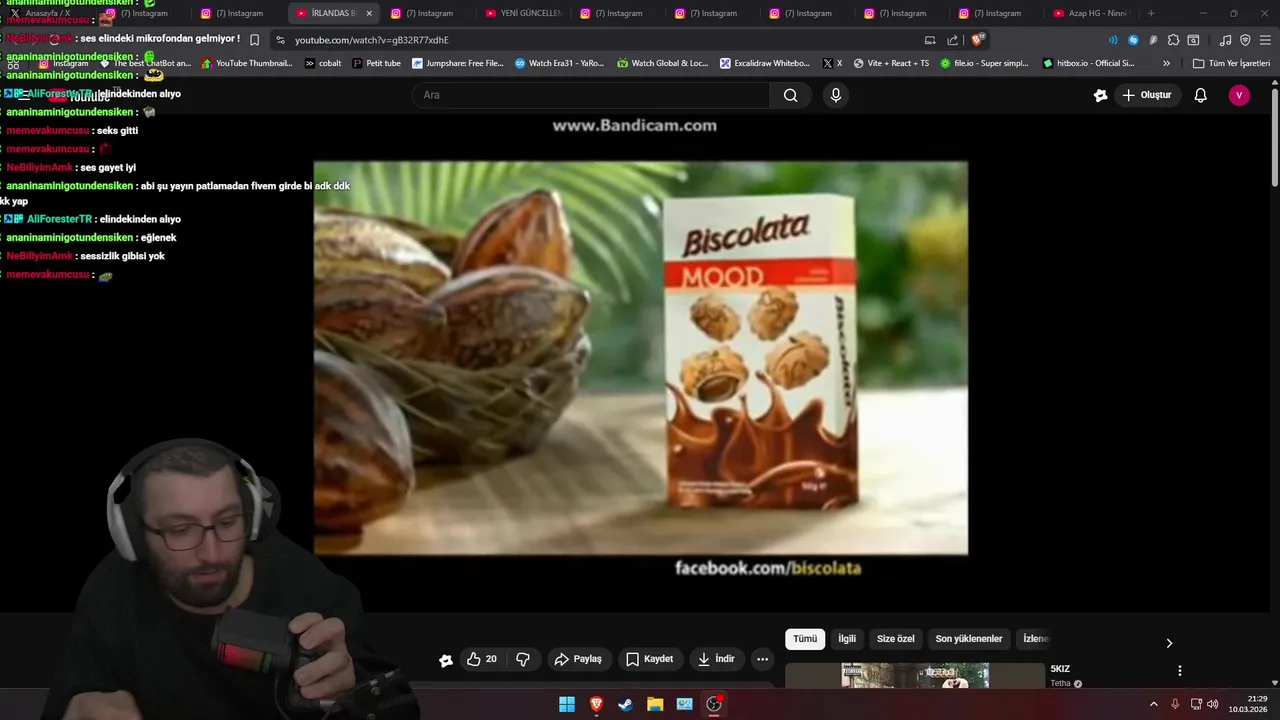1280x720 pixels.
Task: Open the YouTube notifications bell
Action: pos(1201,95)
